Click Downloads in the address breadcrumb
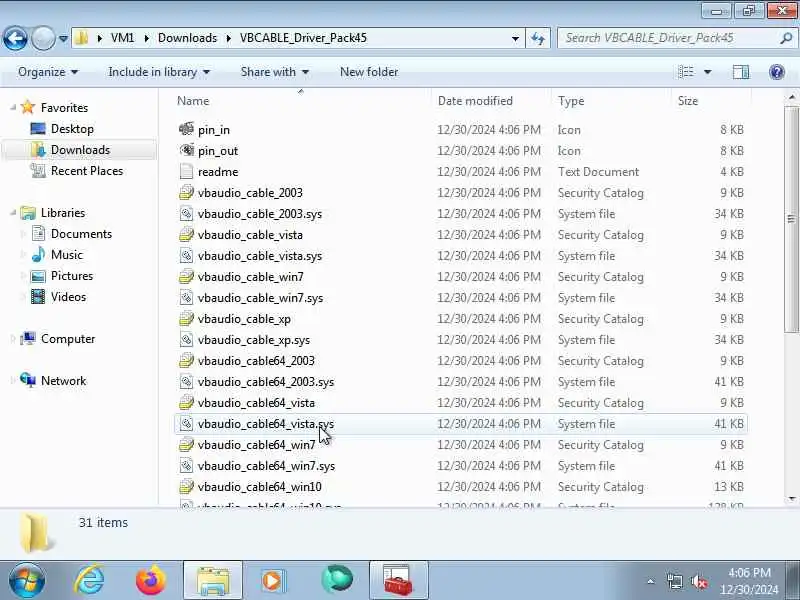 click(x=187, y=38)
